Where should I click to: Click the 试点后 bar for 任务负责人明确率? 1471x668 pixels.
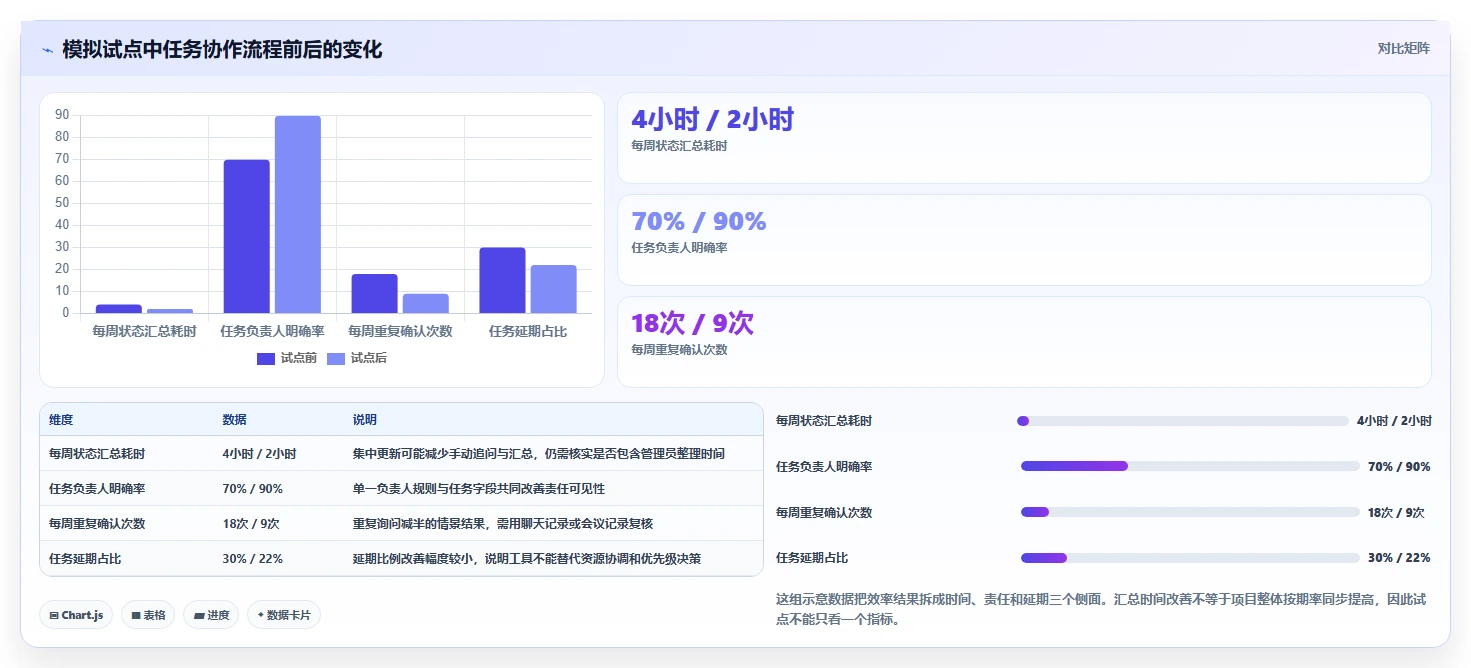[298, 215]
